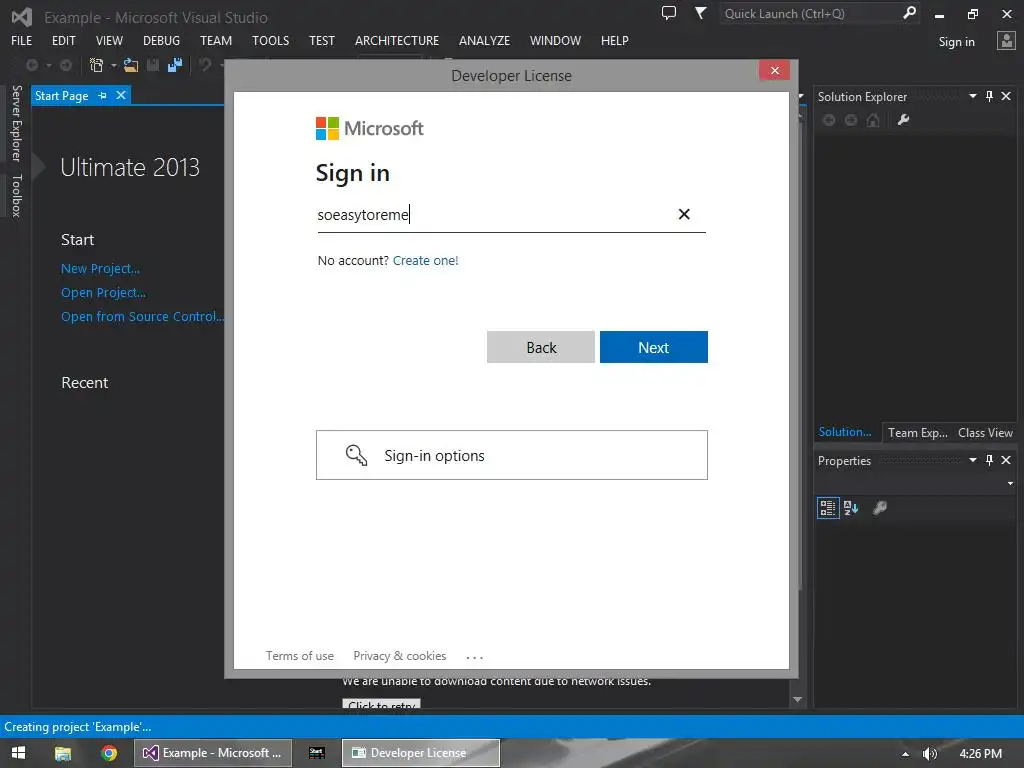Click the Open File folder toolbar icon

pos(131,65)
